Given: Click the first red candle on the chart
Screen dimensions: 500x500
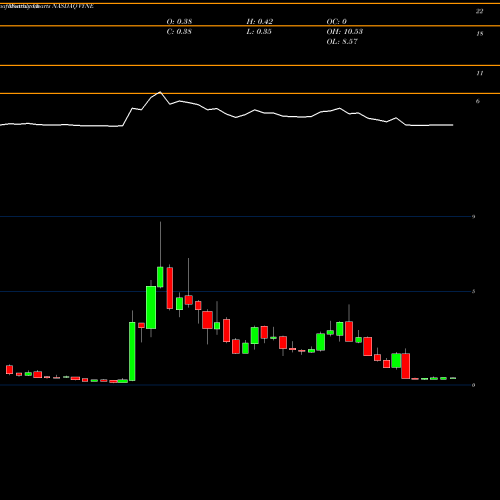Looking at the screenshot, I should coord(9,369).
